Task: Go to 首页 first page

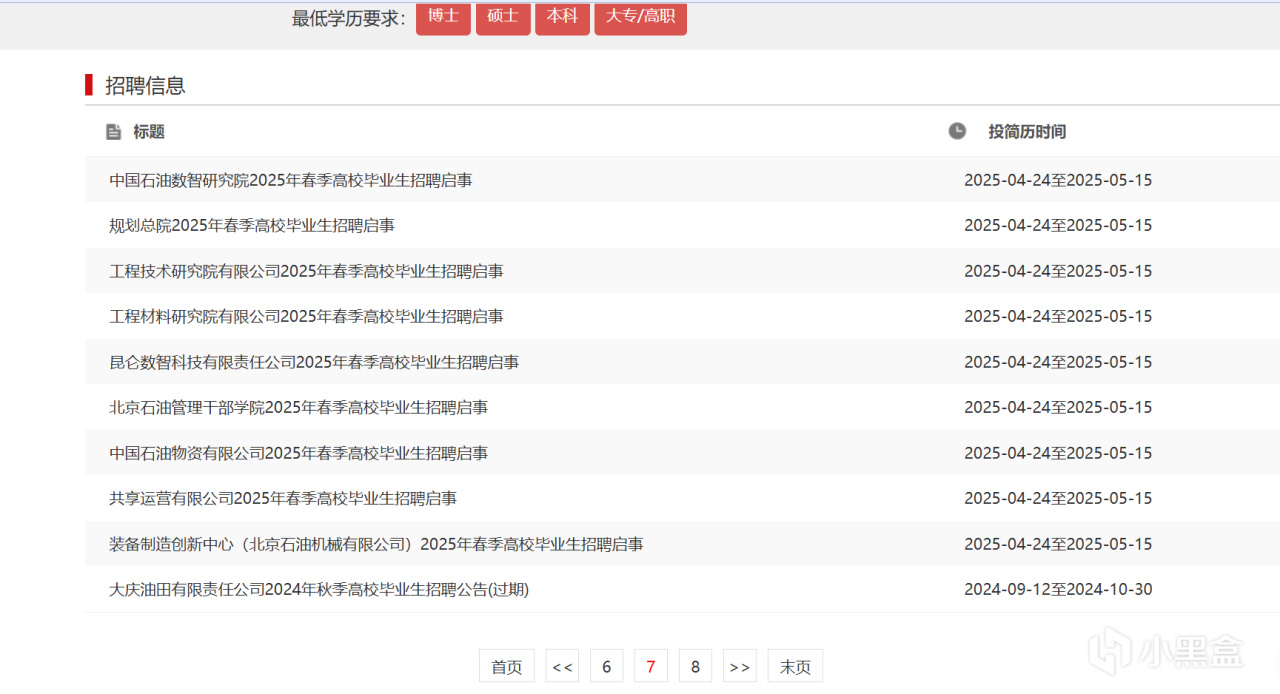Action: point(507,666)
